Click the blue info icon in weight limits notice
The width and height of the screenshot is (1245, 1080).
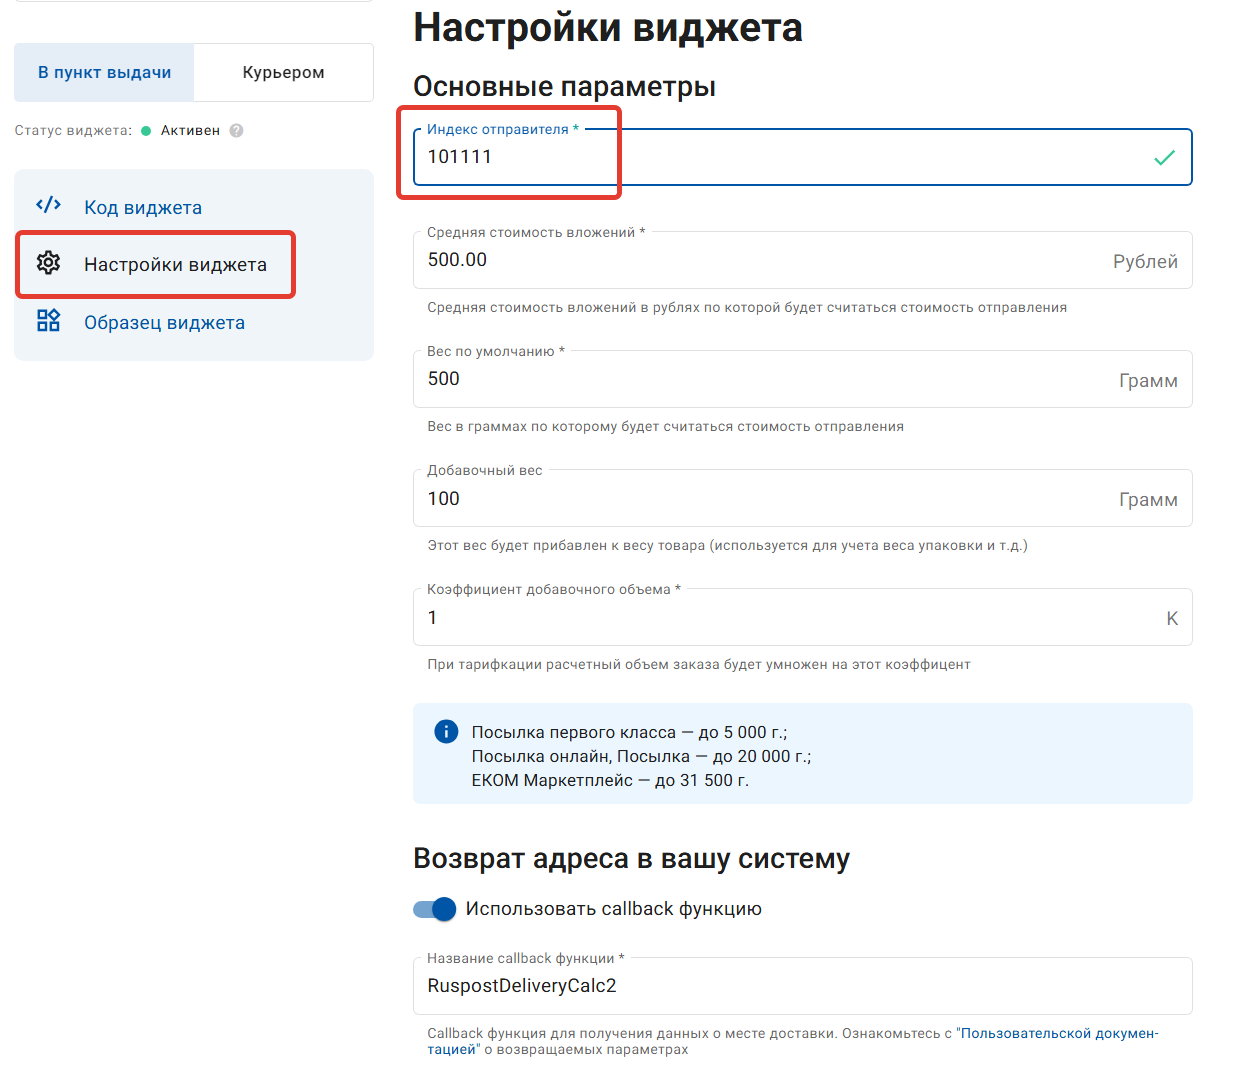click(446, 731)
